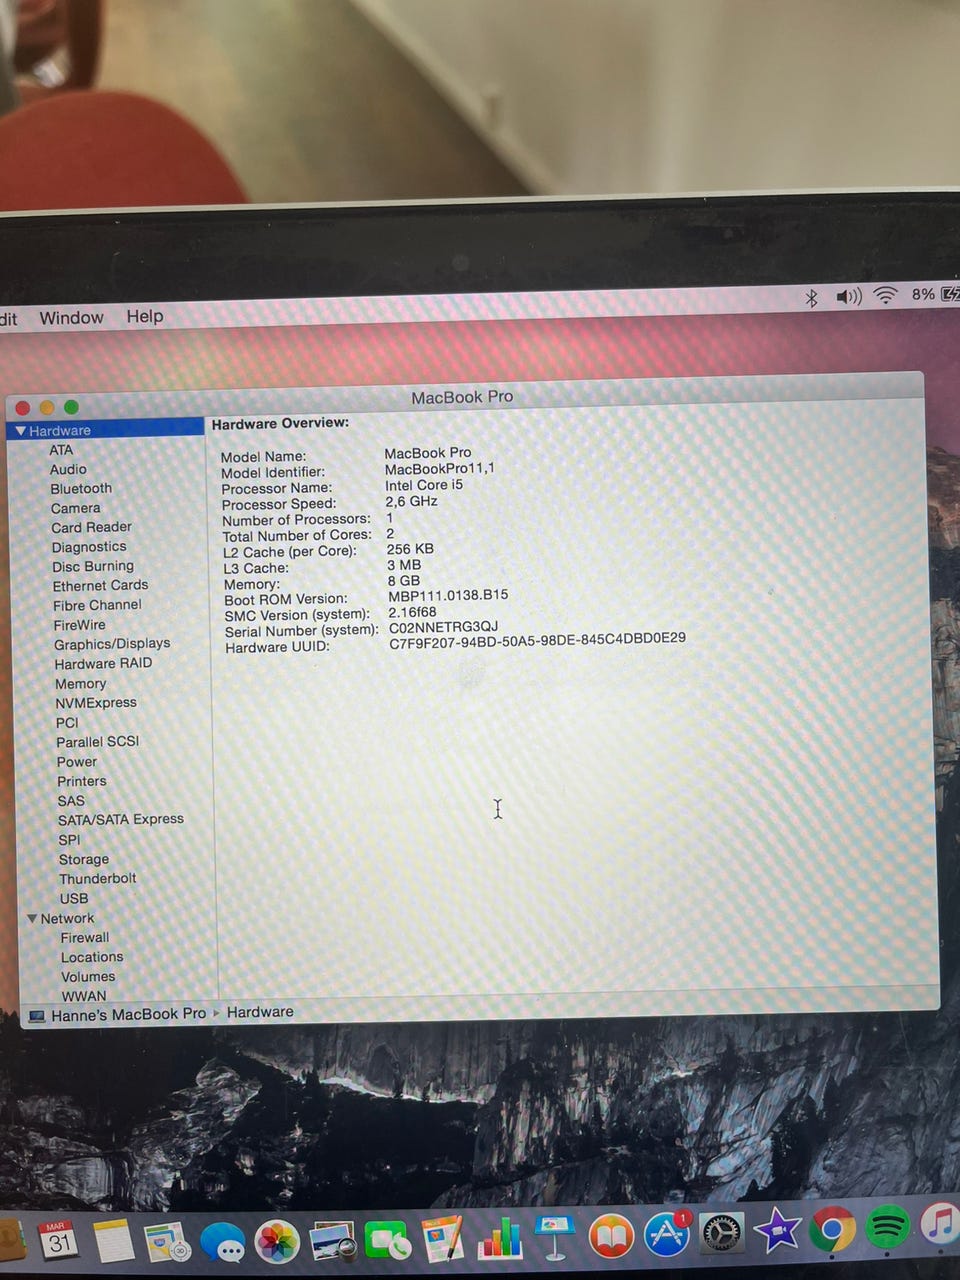Close the MacBook Pro window
Screen dimensions: 960x1280
coord(22,408)
